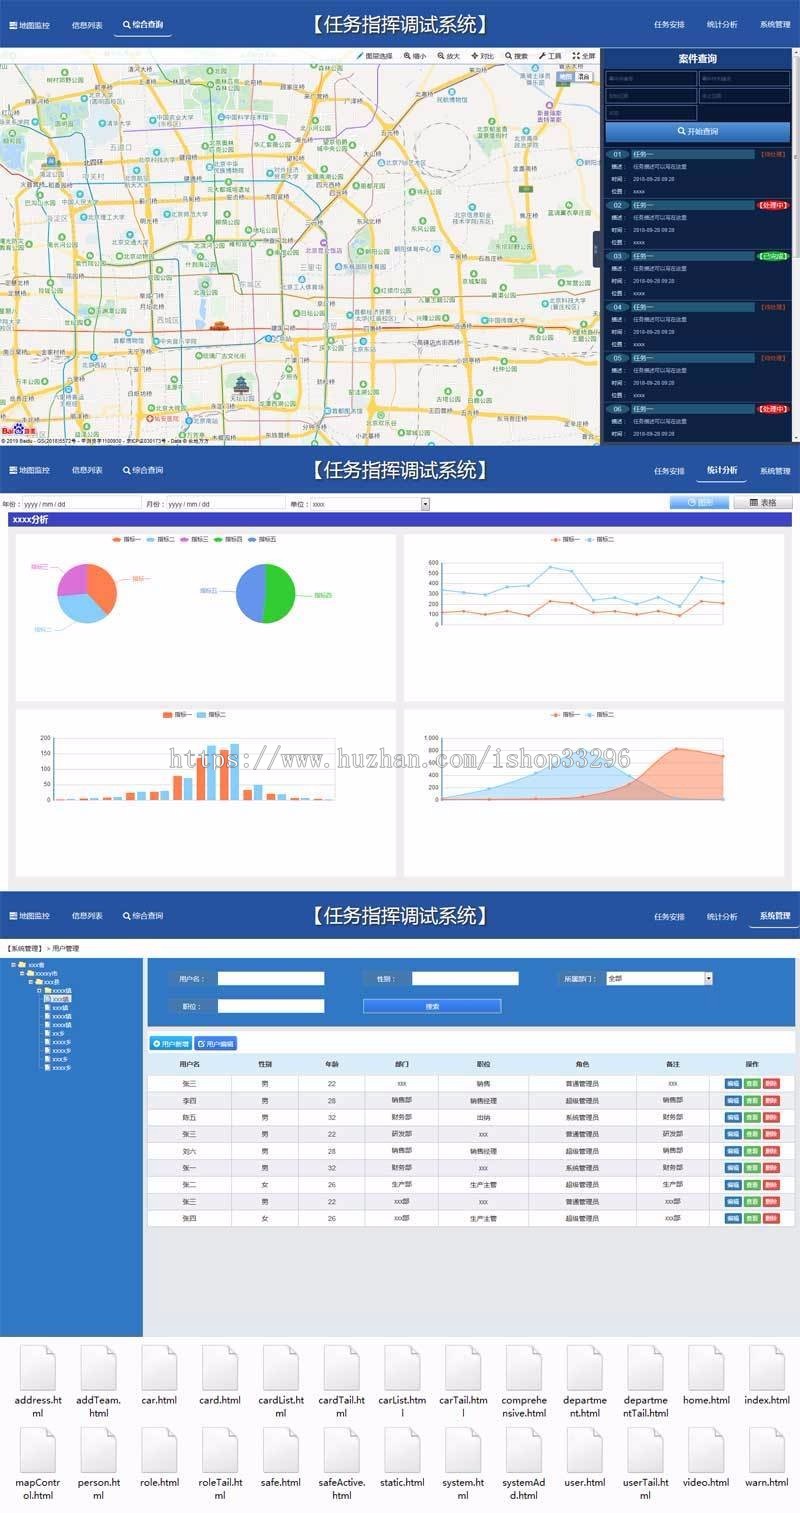Activate the 对比 comparison tool

click(480, 56)
